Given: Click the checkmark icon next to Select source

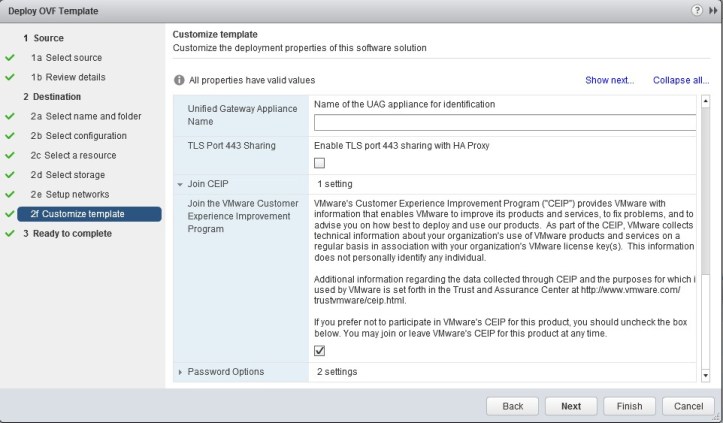Looking at the screenshot, I should point(9,58).
